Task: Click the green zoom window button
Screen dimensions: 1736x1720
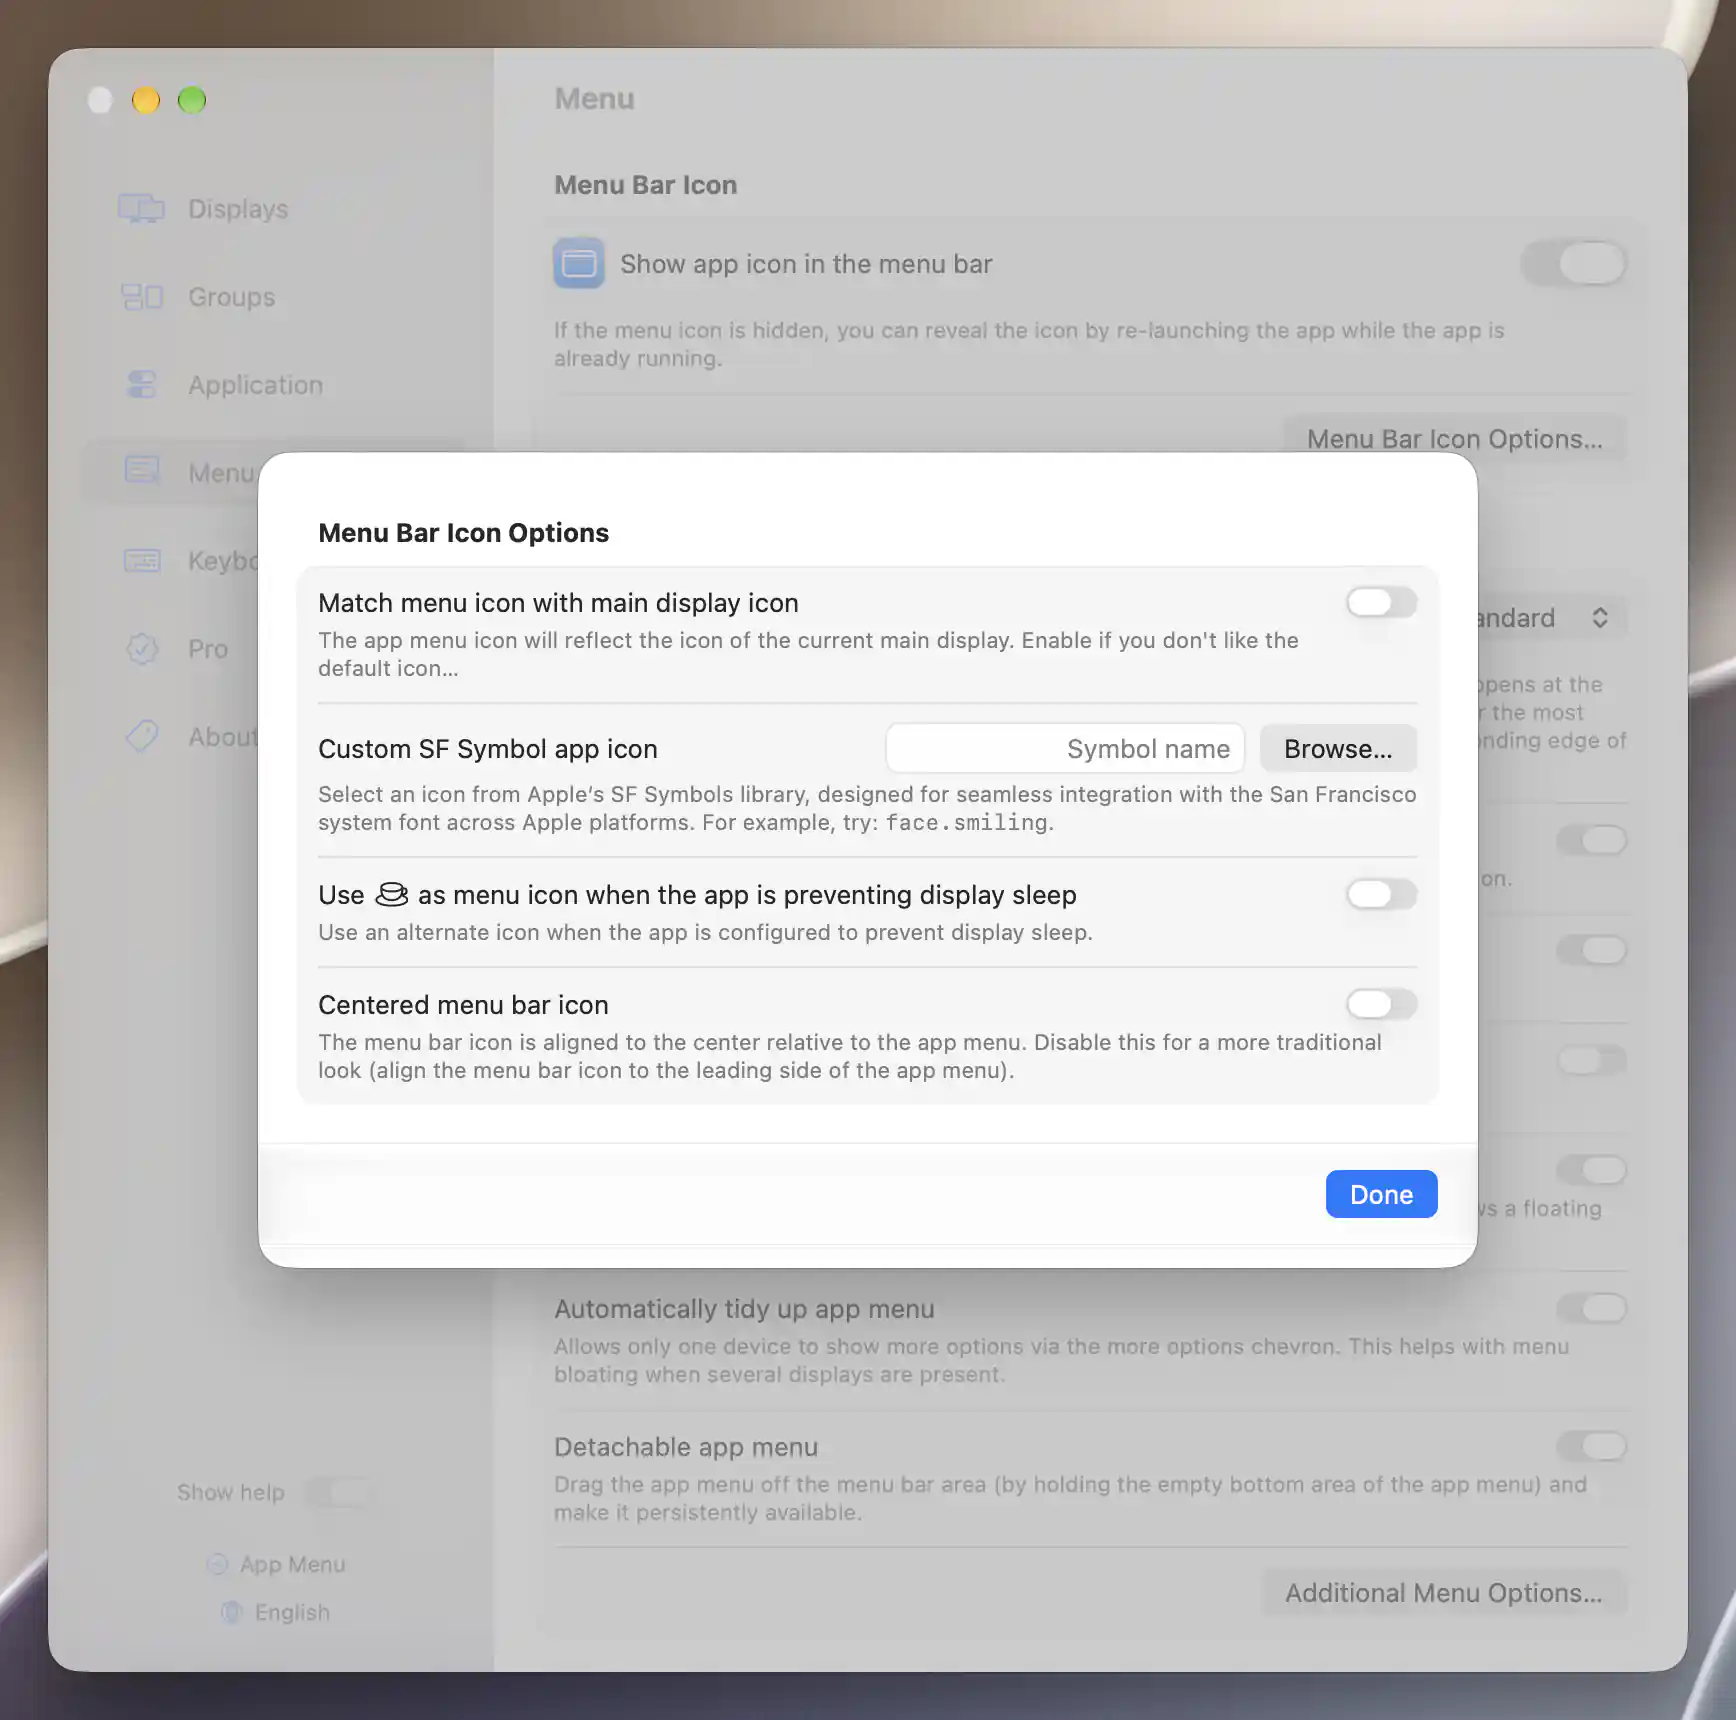Action: pos(192,100)
